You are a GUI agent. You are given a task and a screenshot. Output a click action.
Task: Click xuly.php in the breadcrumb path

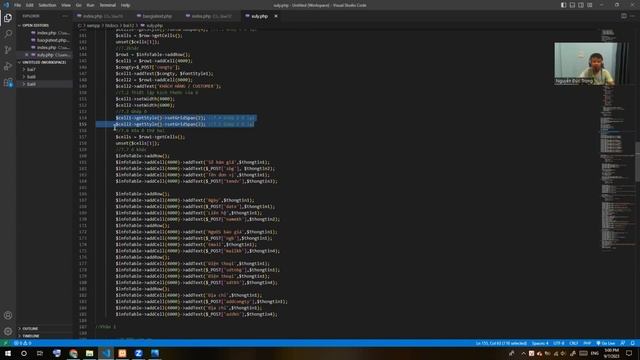point(154,25)
